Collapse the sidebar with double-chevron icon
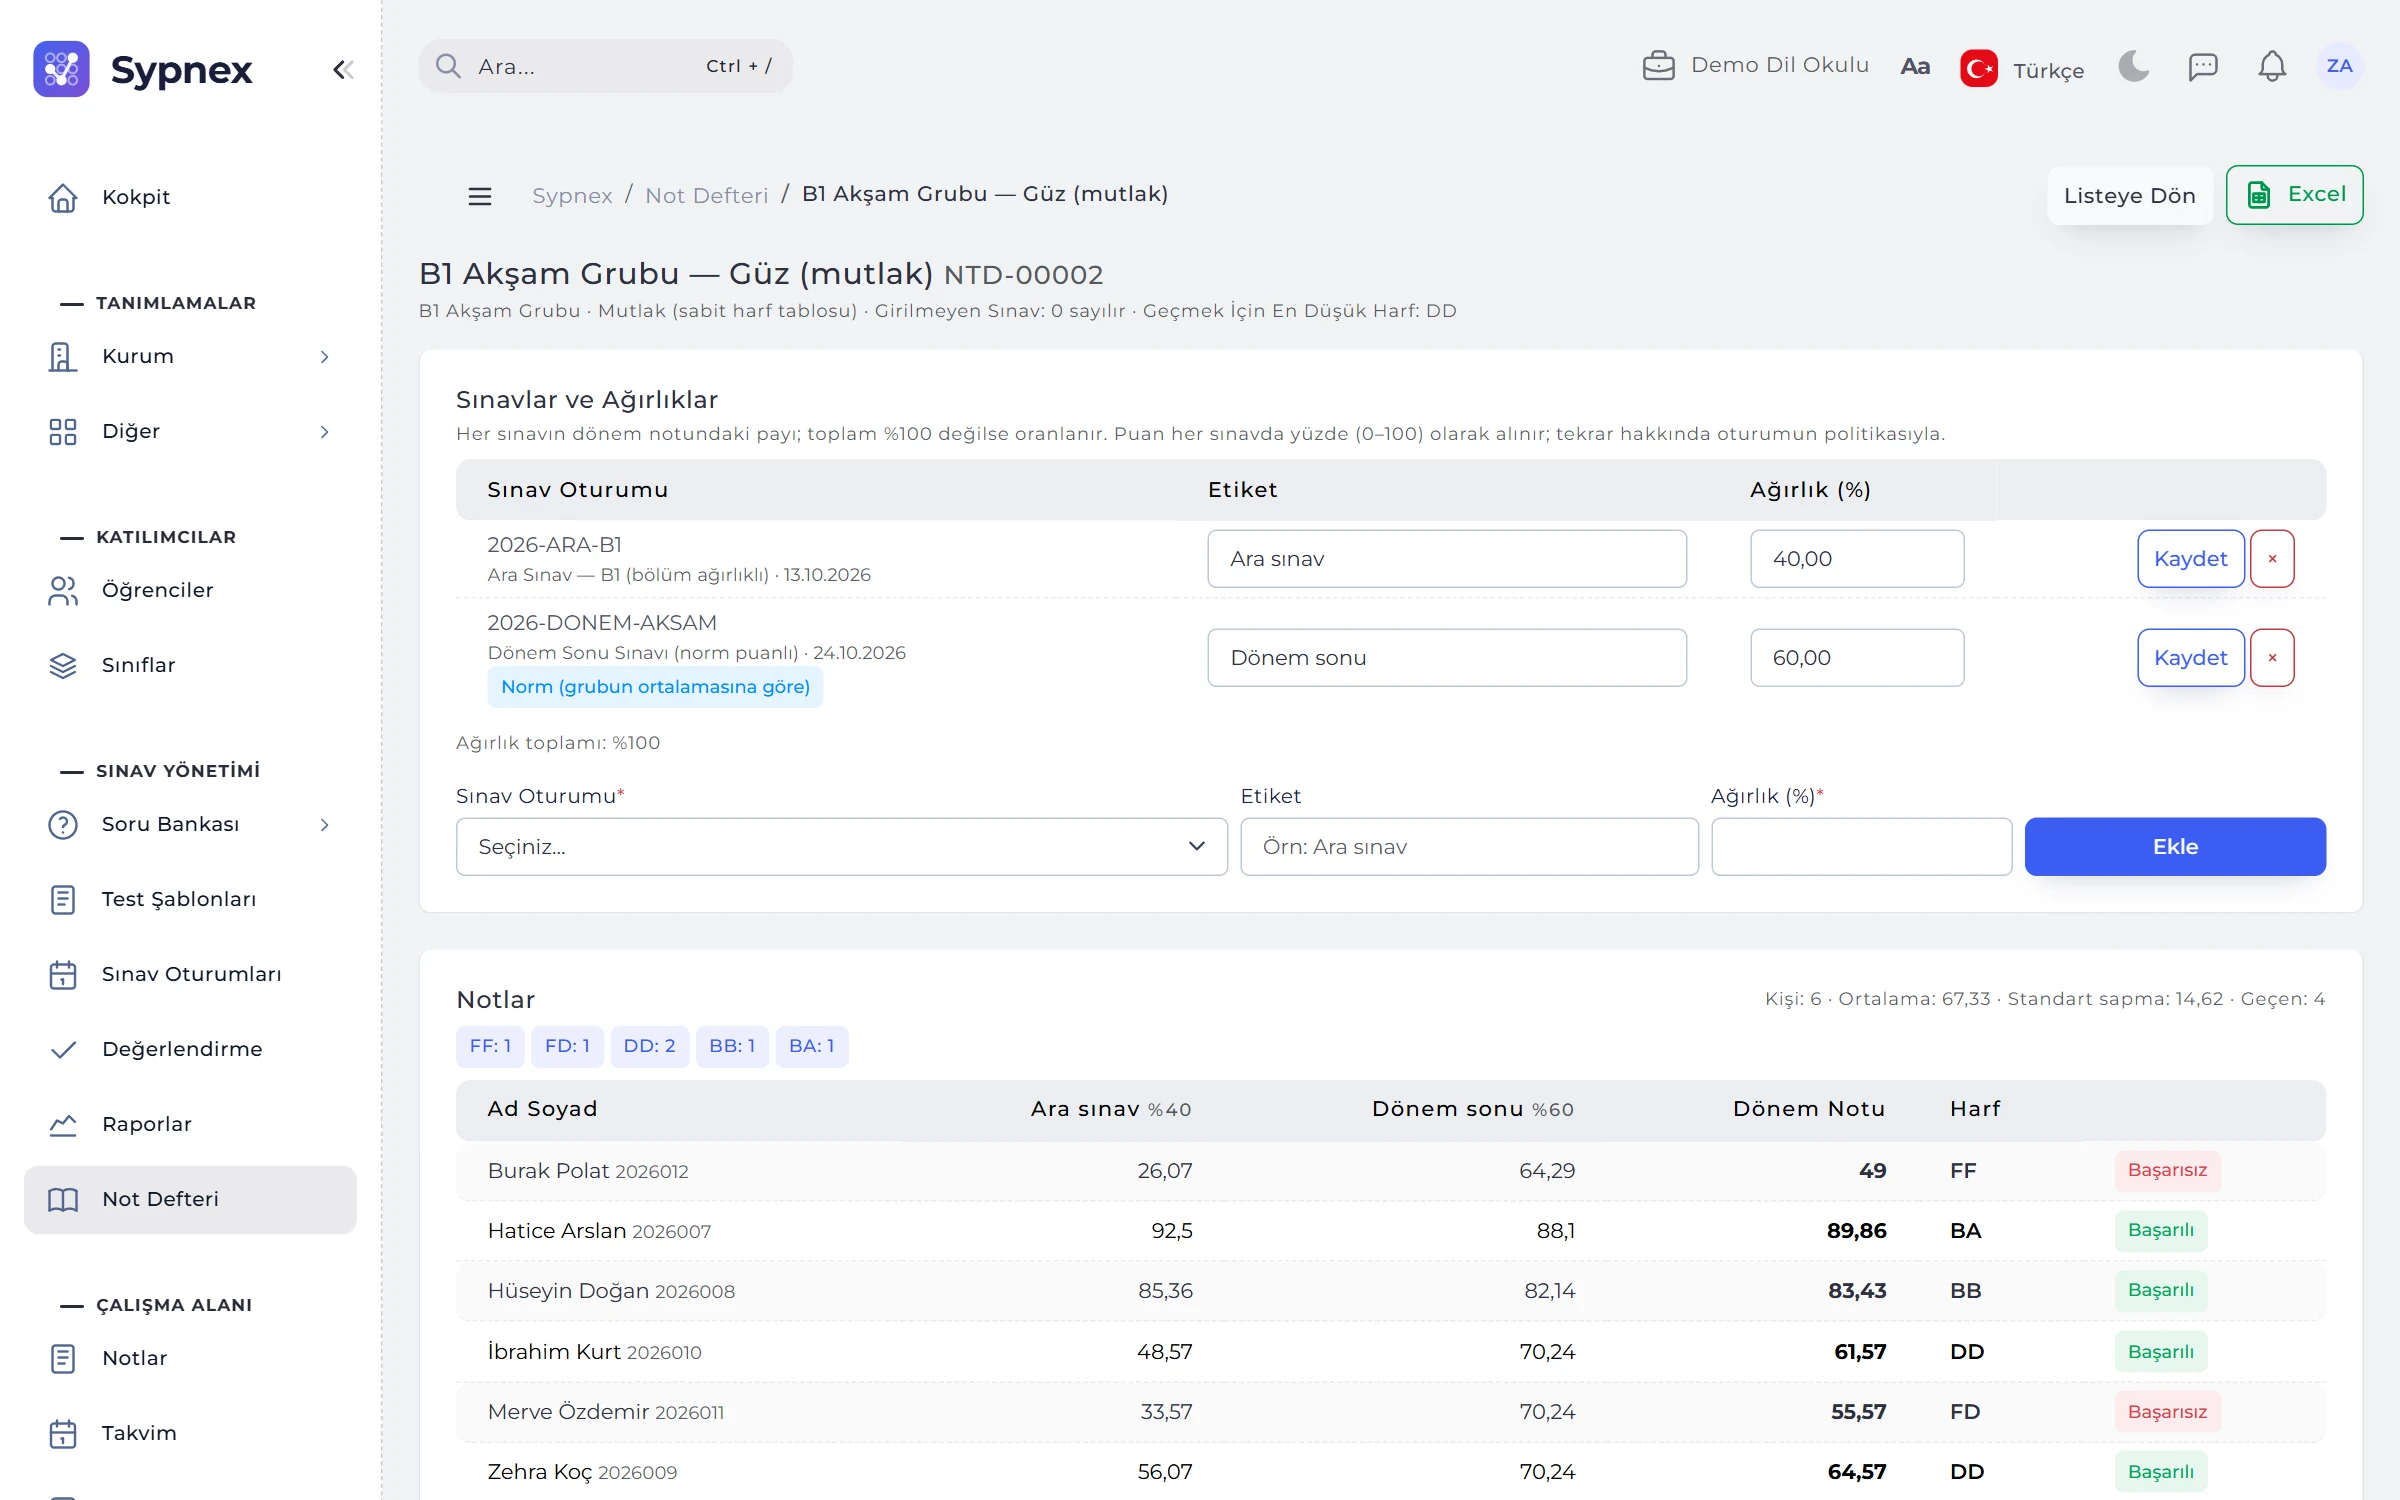This screenshot has width=2400, height=1500. [x=343, y=69]
